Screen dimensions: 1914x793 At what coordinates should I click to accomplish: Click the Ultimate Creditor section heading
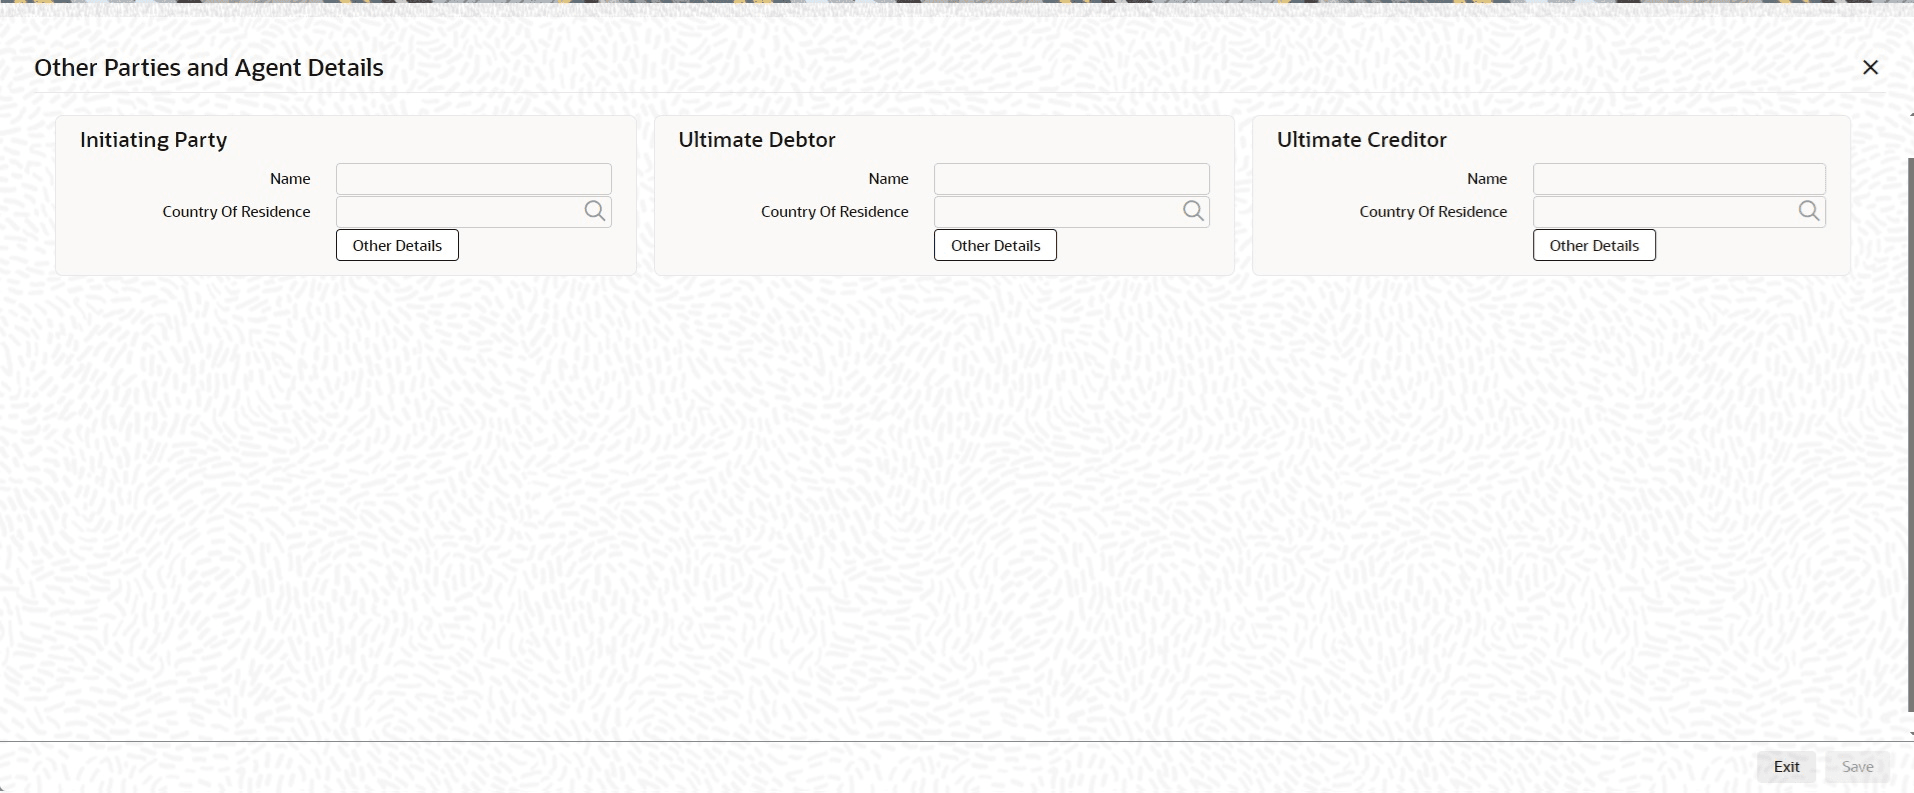point(1362,140)
